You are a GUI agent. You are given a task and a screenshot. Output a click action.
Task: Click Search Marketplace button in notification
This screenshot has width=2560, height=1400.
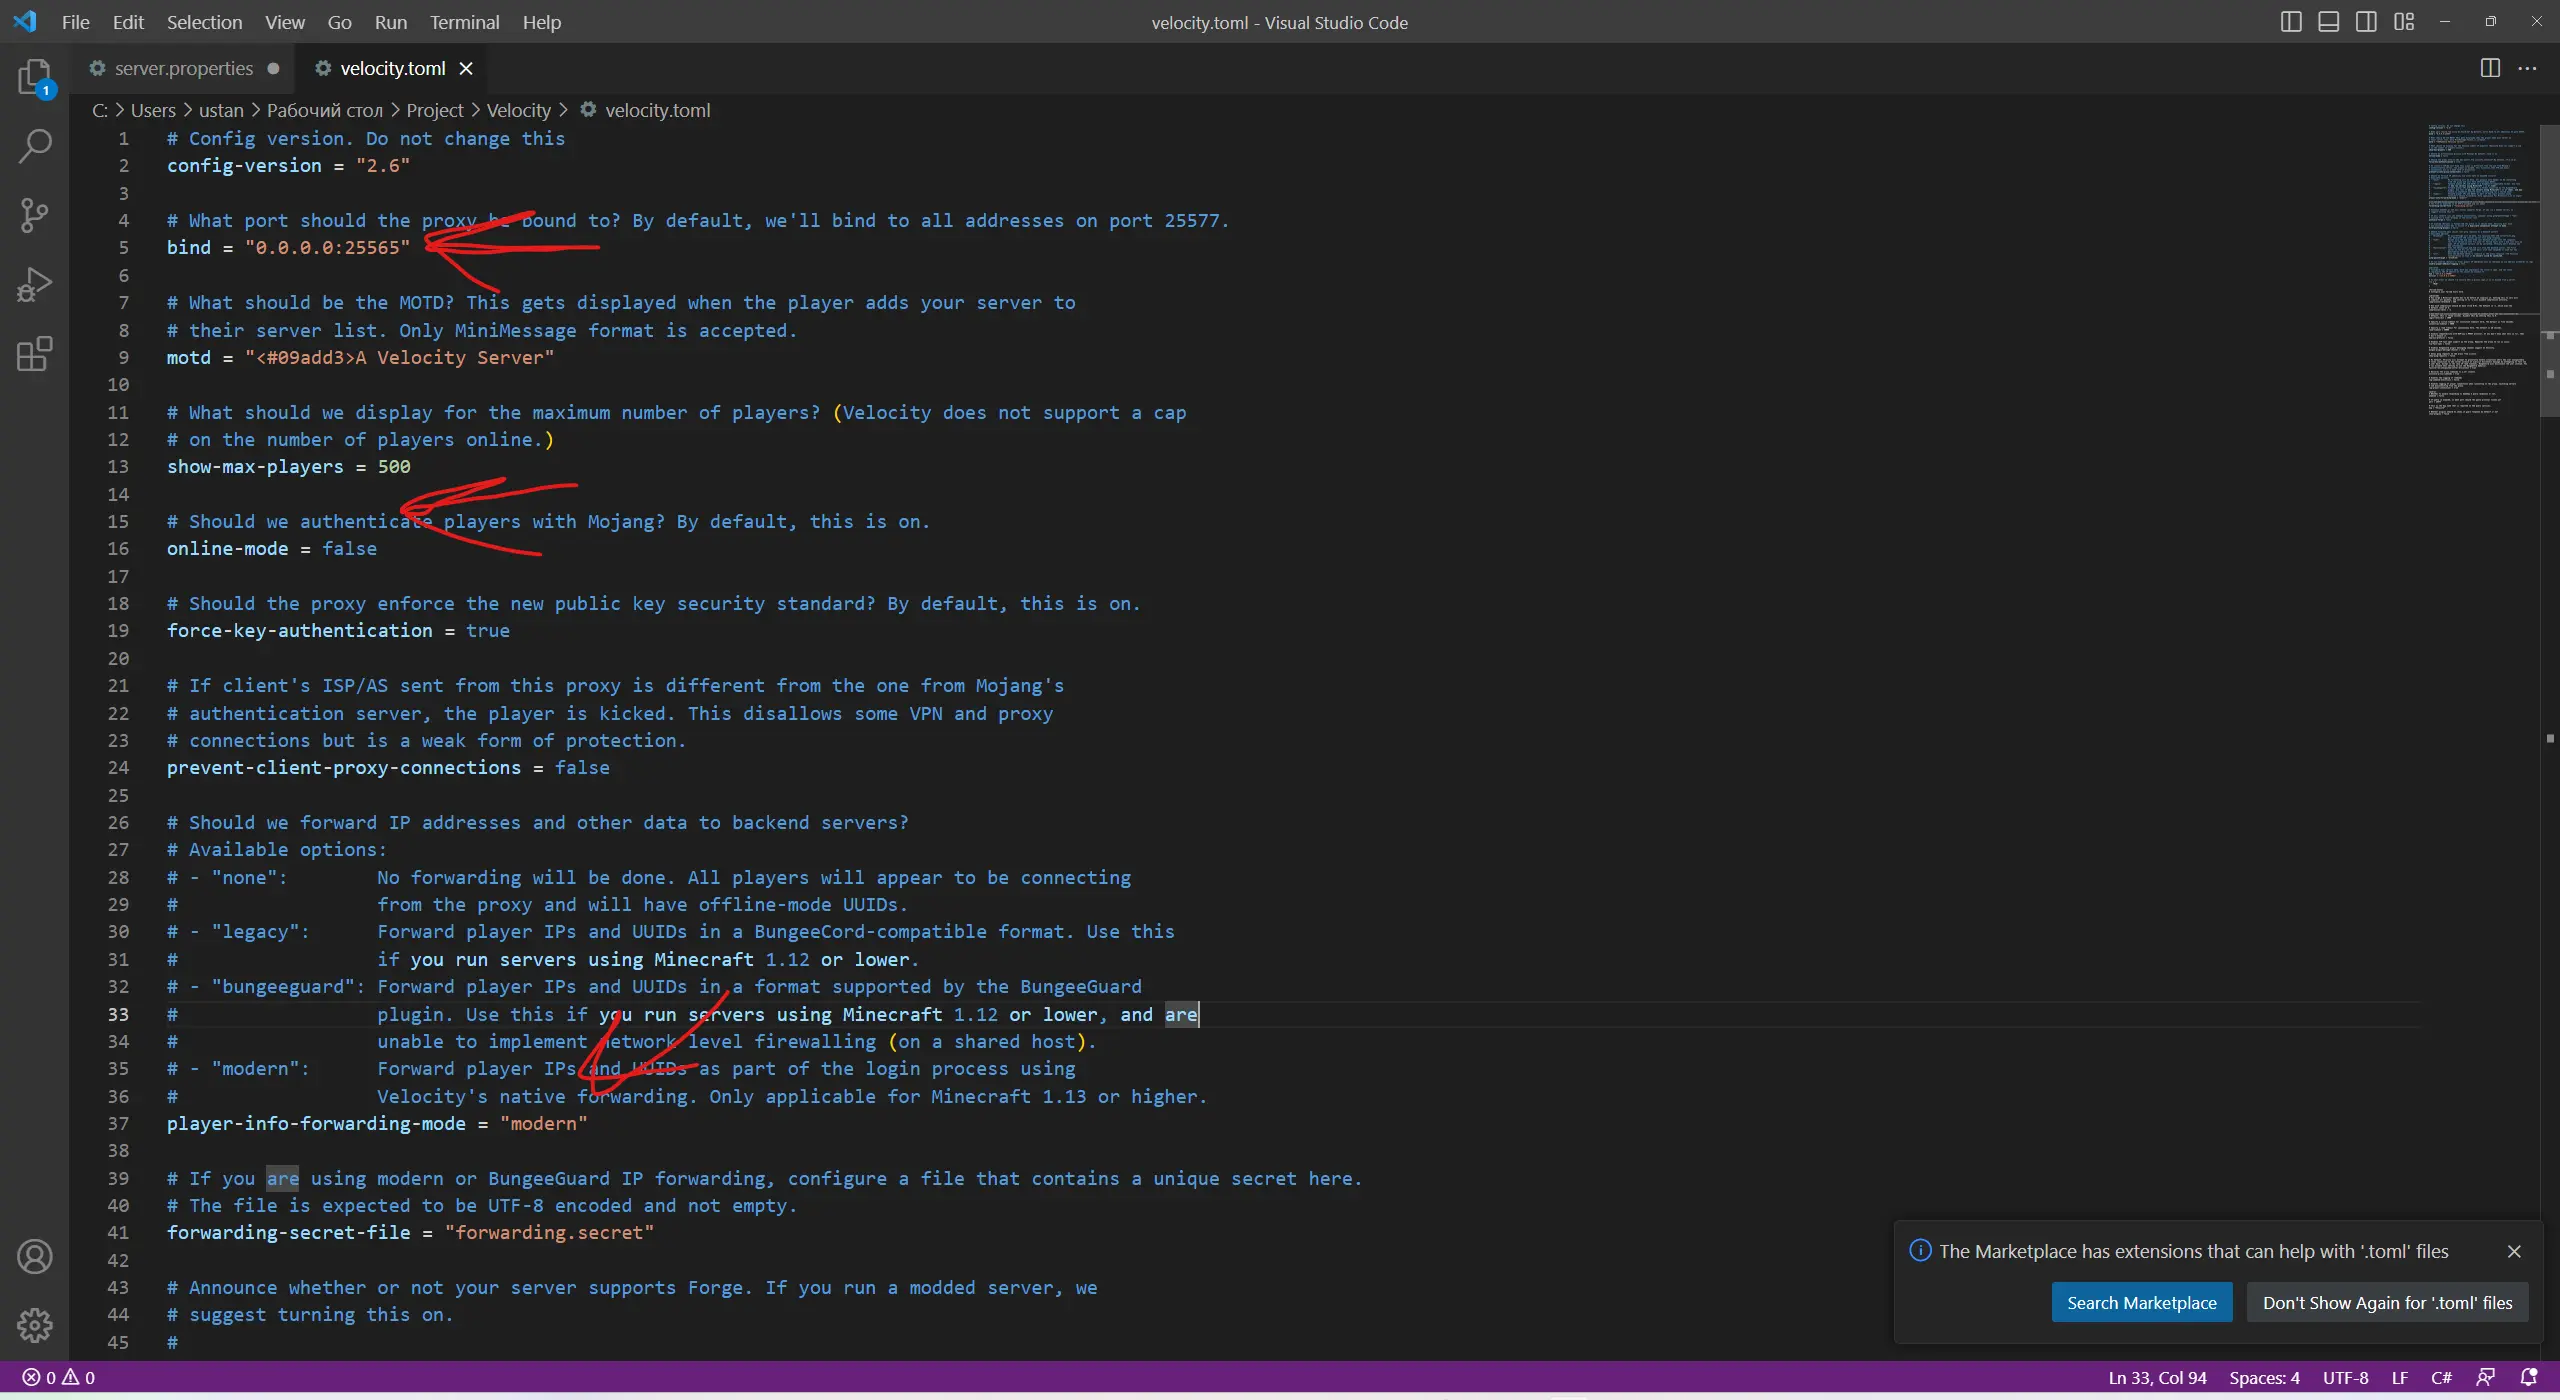click(2141, 1302)
